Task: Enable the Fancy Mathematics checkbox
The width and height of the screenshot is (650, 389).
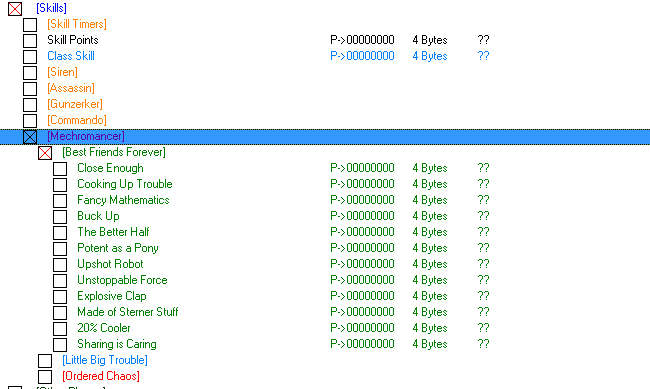Action: coord(60,201)
